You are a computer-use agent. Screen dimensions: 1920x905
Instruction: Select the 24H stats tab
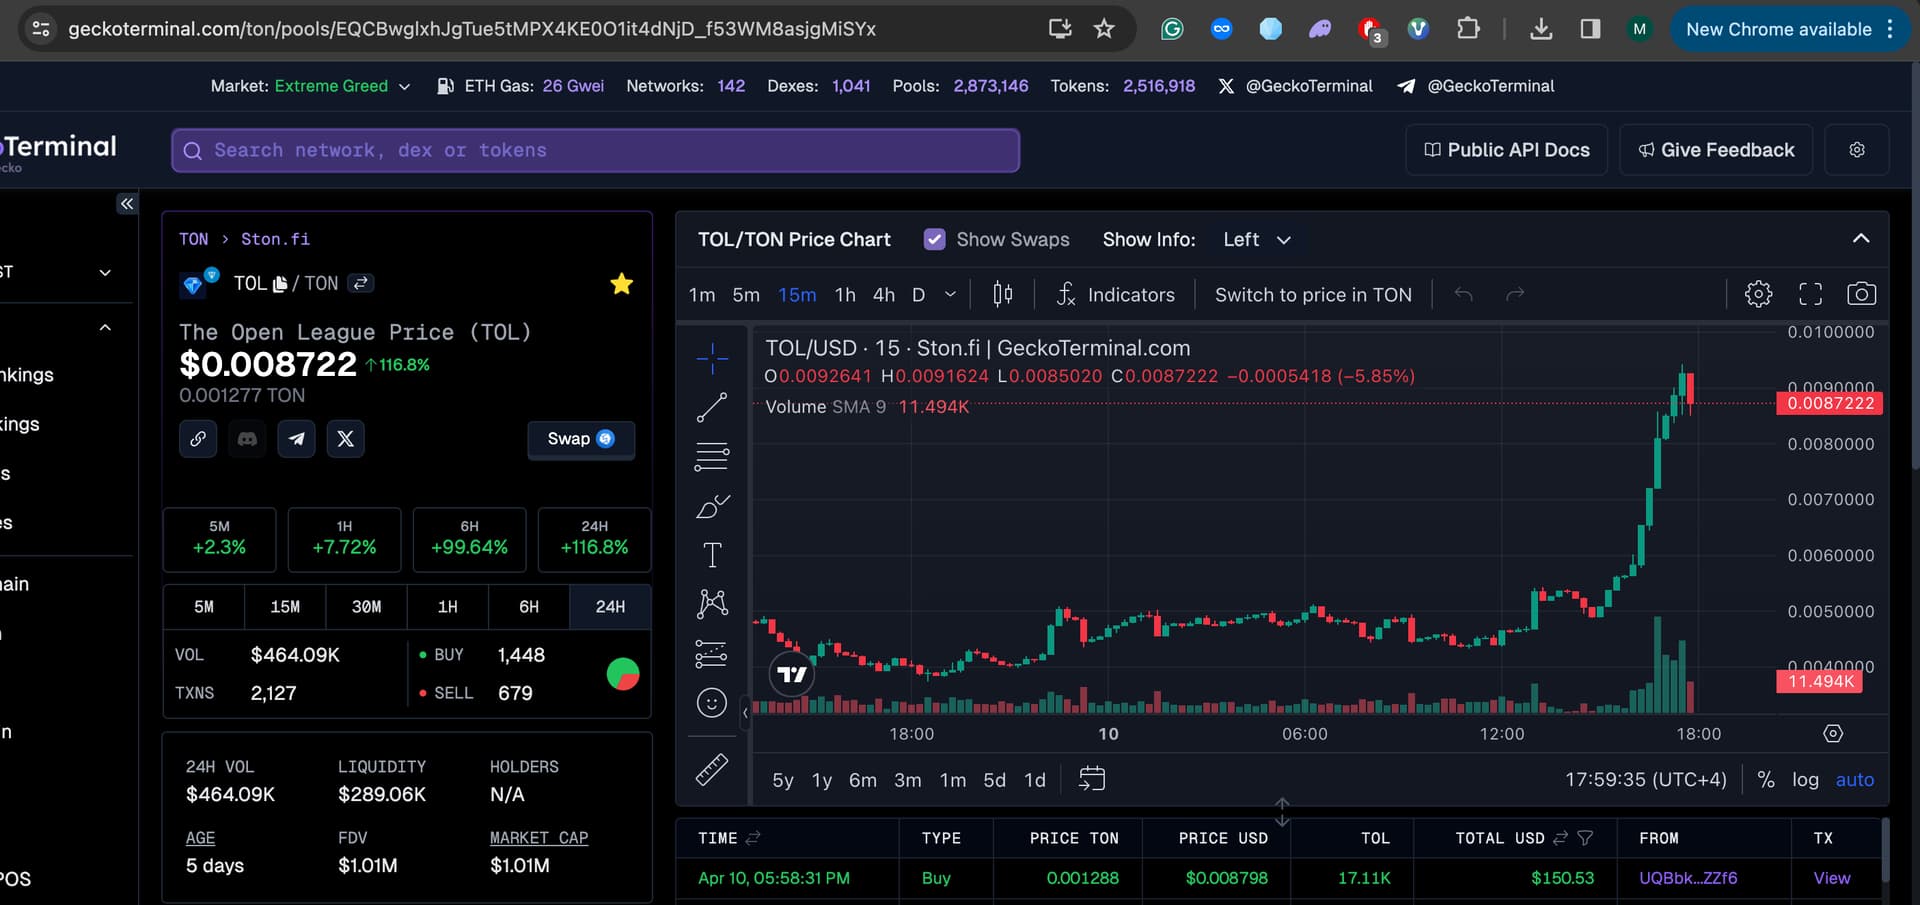(x=610, y=607)
